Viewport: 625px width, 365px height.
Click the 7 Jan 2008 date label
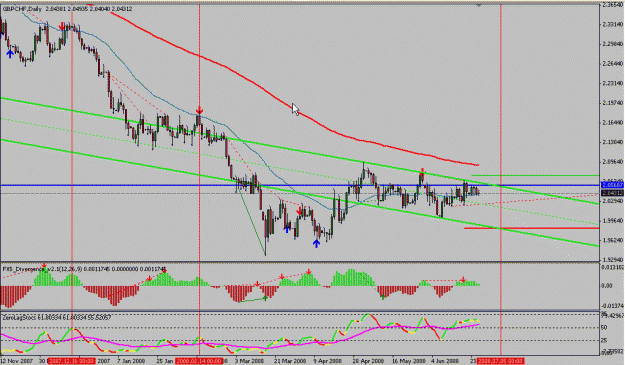pos(132,361)
